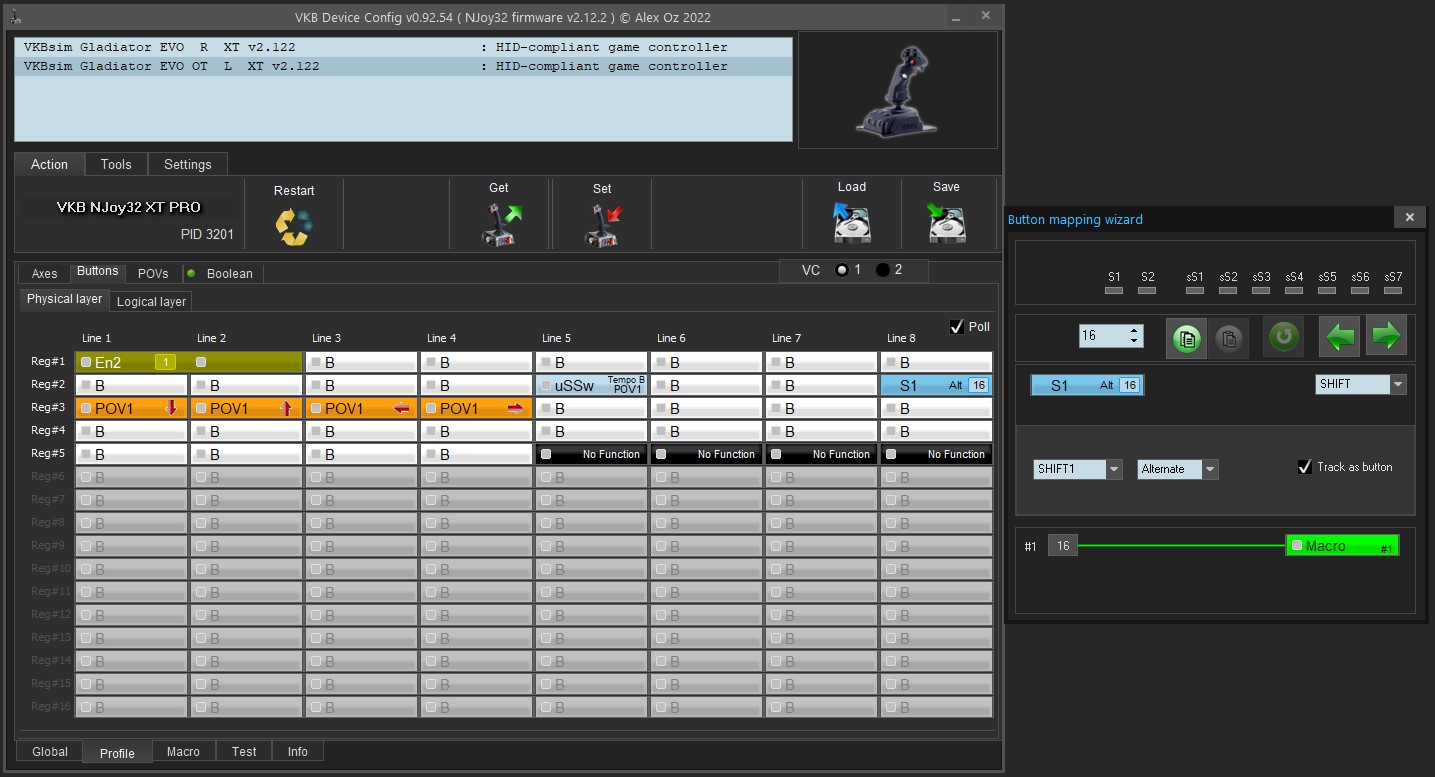Click the sS4 subshift indicator
1435x777 pixels.
(x=1294, y=290)
